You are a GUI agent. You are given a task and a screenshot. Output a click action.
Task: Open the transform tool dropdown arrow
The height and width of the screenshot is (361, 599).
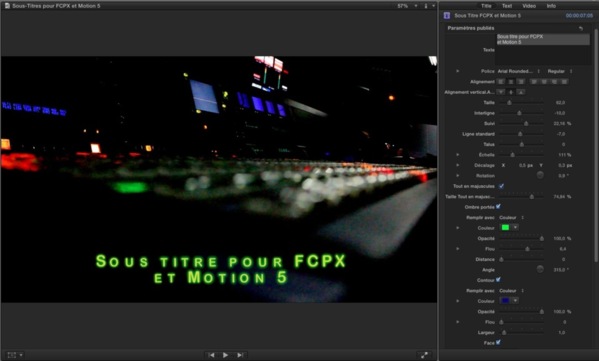click(x=21, y=355)
